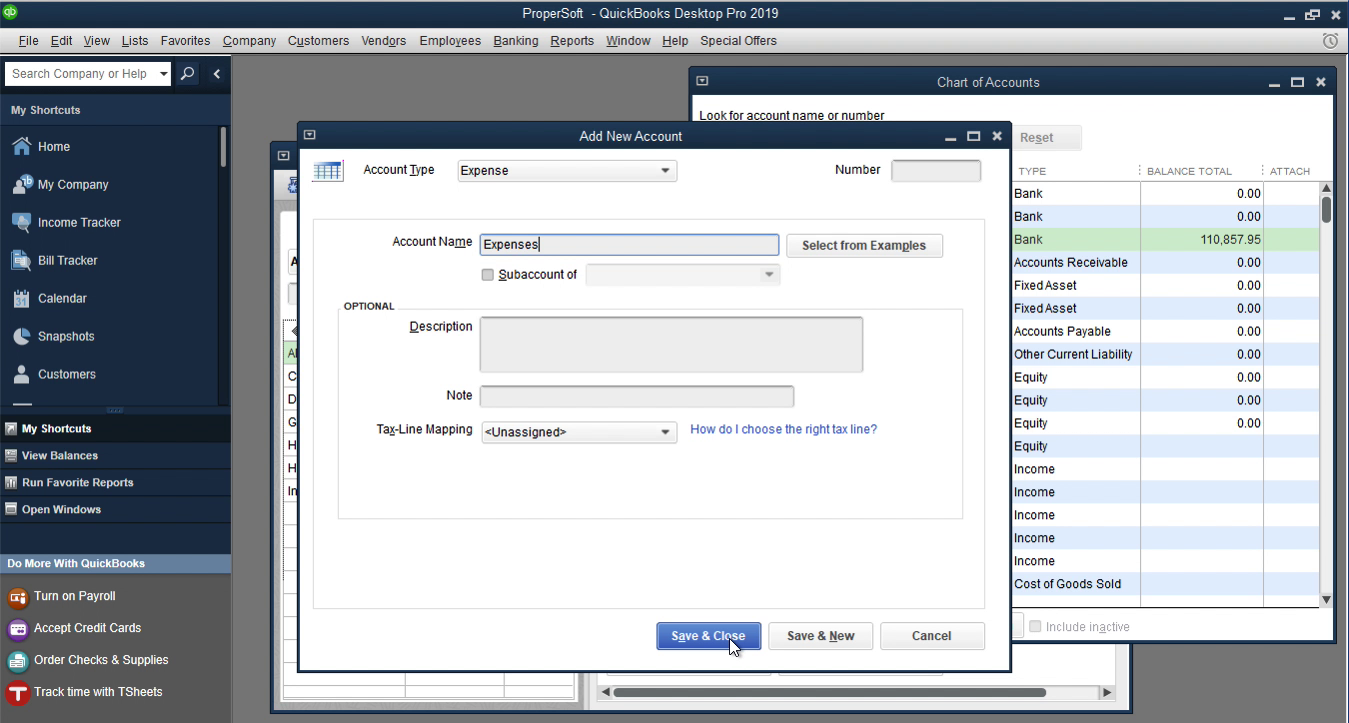Collapse the left shortcuts panel arrow
Viewport: 1349px width, 723px height.
click(216, 74)
